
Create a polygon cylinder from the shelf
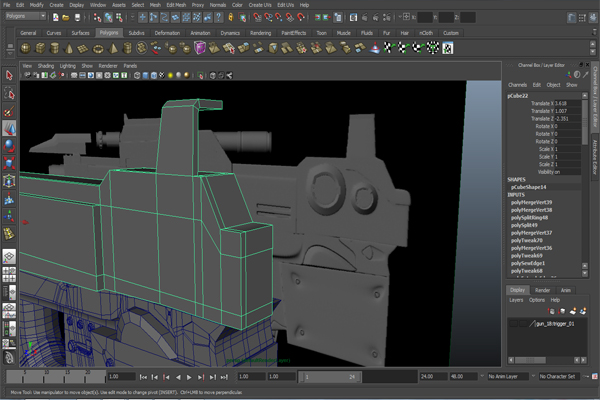pos(55,48)
